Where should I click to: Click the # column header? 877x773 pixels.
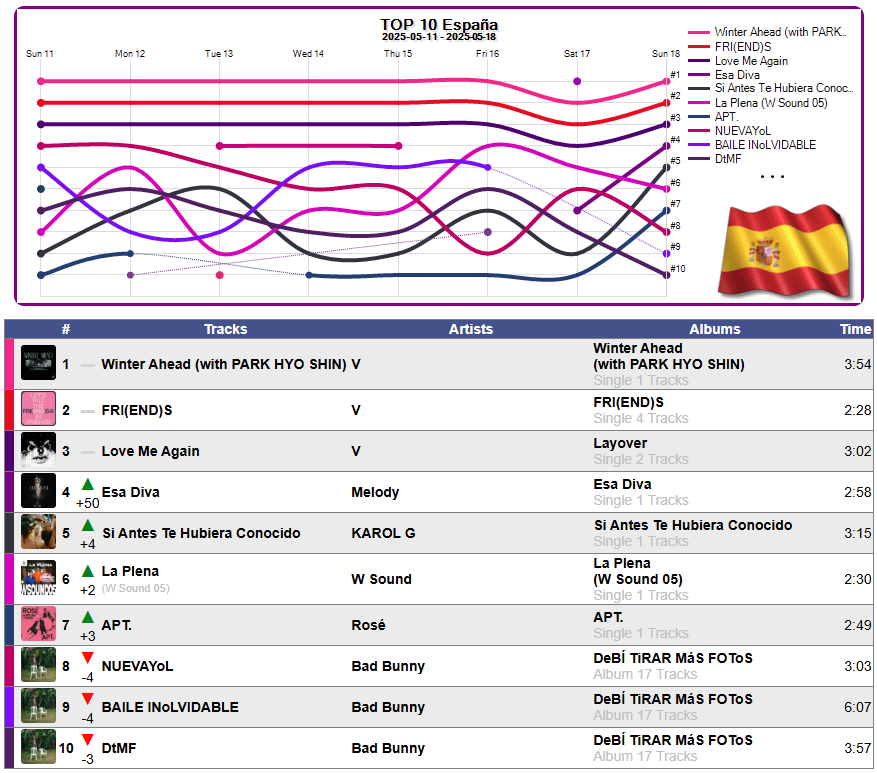[x=66, y=329]
